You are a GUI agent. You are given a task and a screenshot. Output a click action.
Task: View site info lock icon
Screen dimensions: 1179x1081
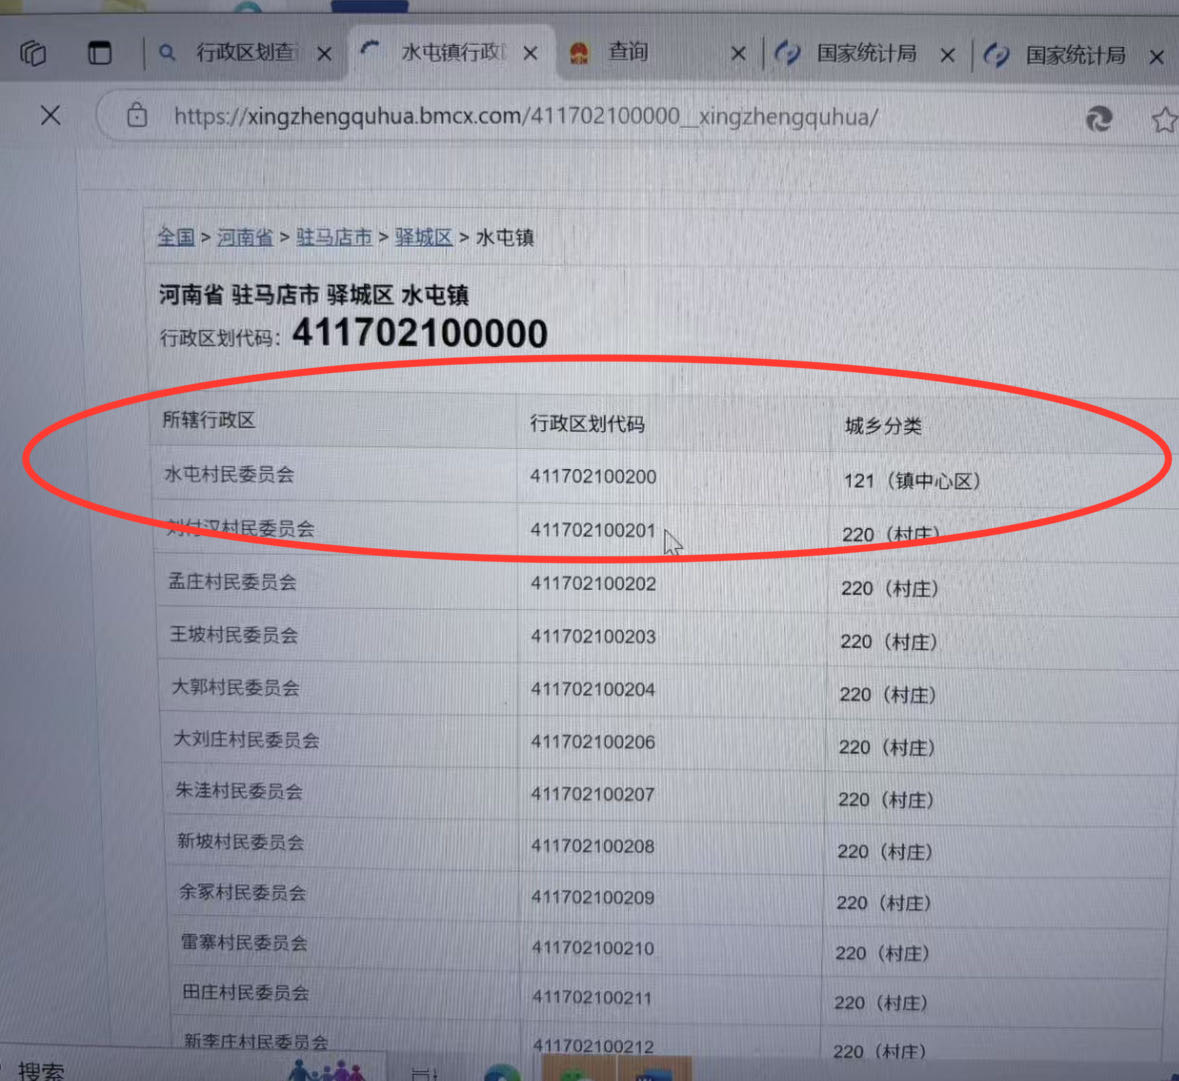pyautogui.click(x=137, y=116)
